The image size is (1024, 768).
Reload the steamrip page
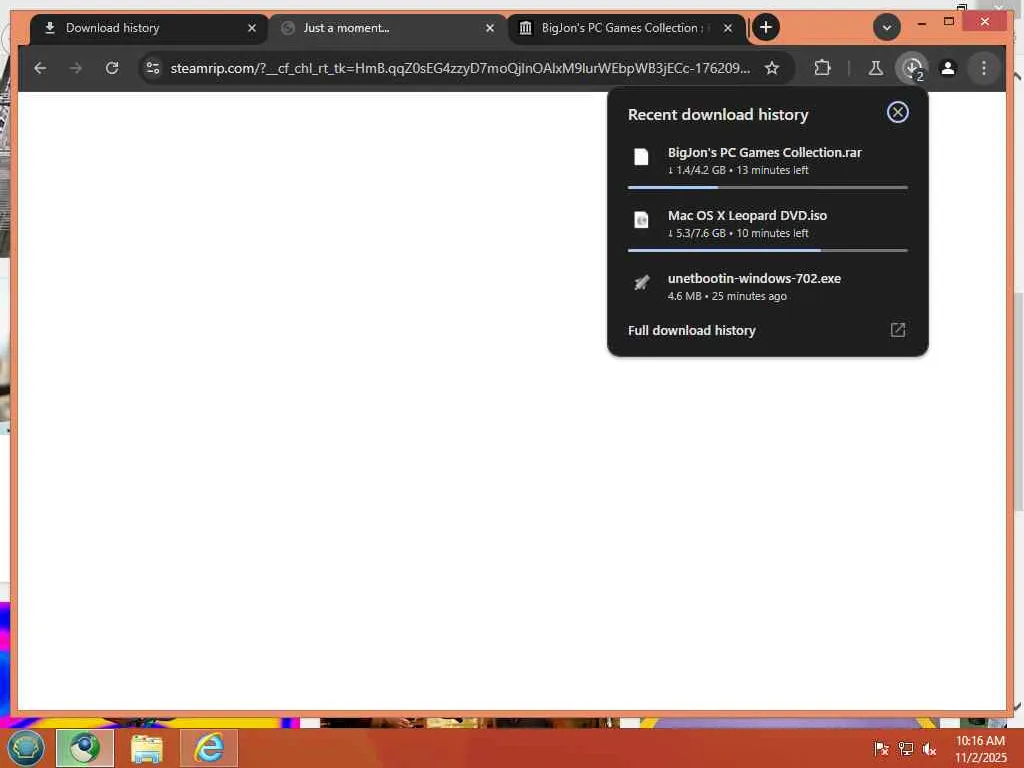coord(112,68)
